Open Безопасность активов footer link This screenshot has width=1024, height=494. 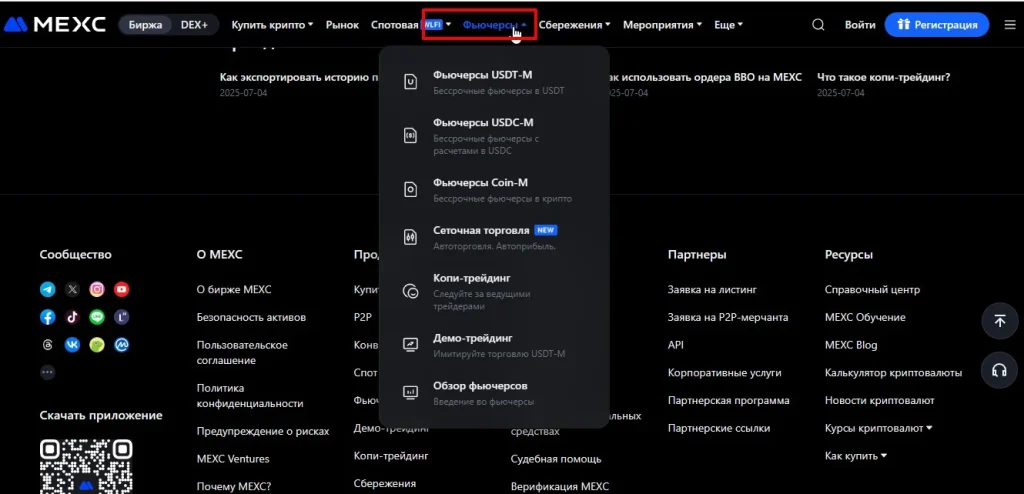(251, 317)
